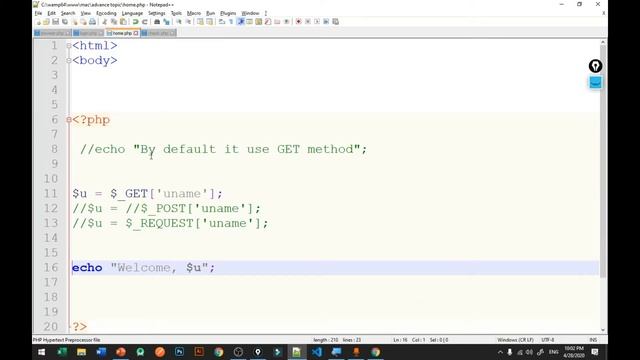Open the Plugins menu
Screen dimensions: 640x360
pos(228,13)
